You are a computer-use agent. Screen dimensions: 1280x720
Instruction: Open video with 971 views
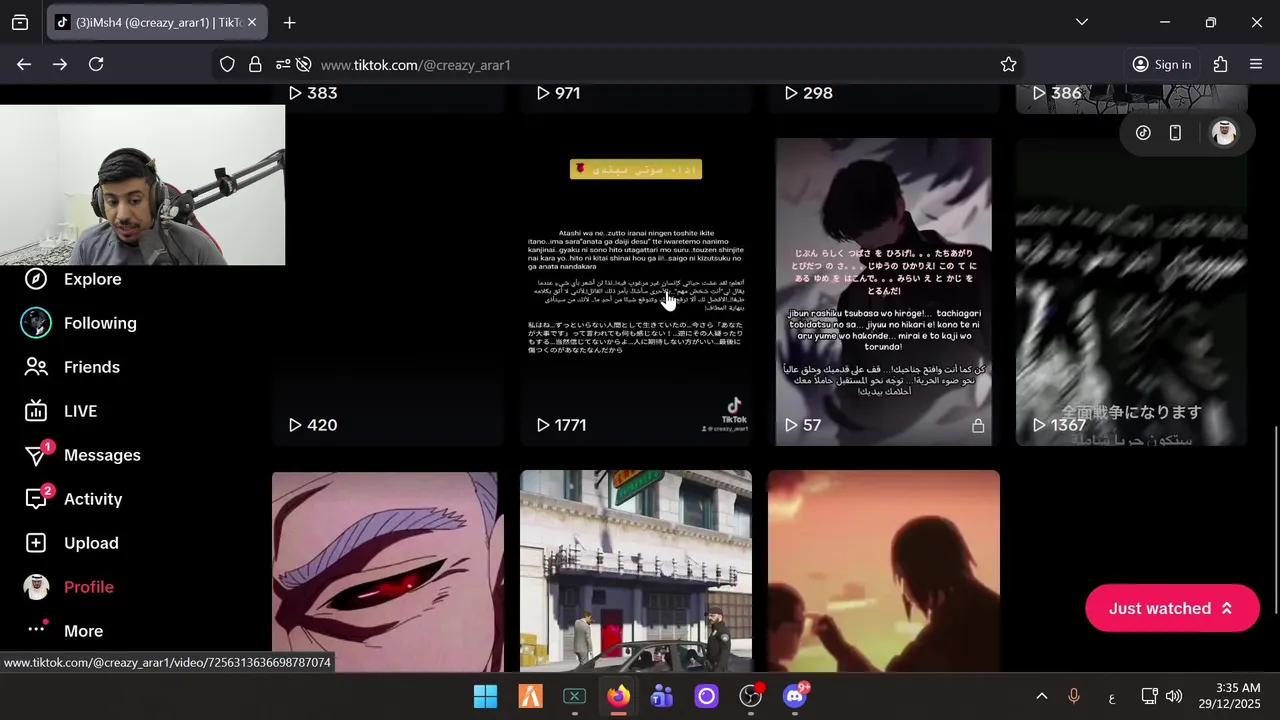pos(636,99)
